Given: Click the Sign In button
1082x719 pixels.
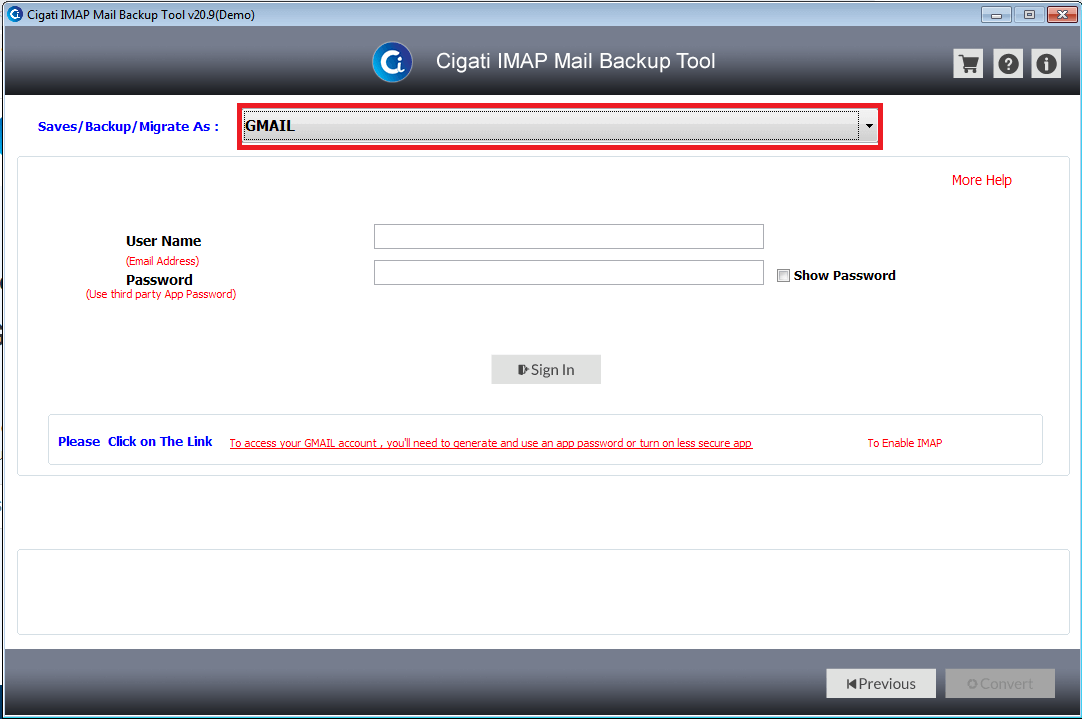Looking at the screenshot, I should point(546,370).
